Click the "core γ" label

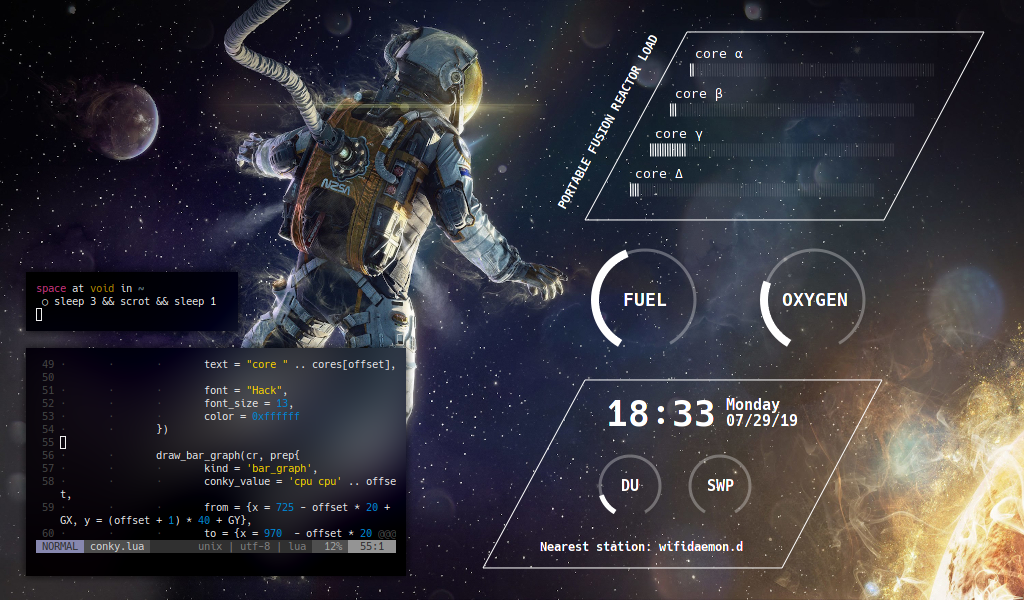679,134
